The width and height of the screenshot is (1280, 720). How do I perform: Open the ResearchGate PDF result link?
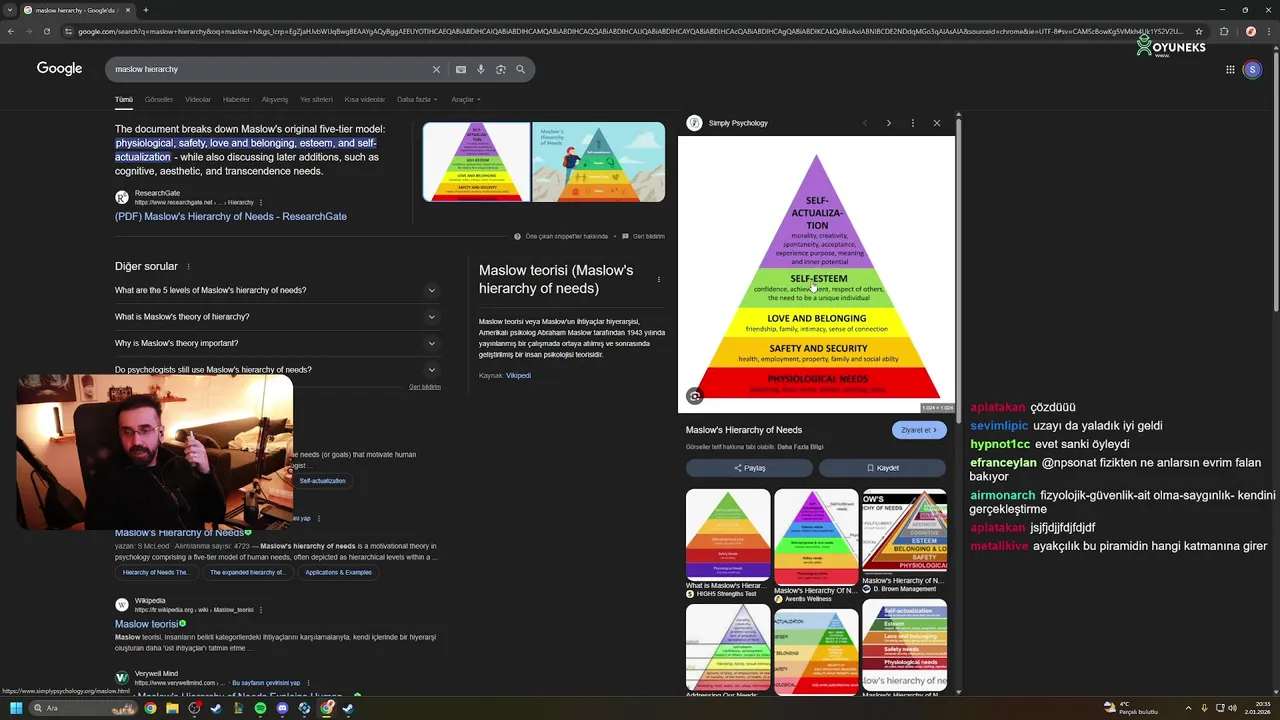pyautogui.click(x=231, y=217)
